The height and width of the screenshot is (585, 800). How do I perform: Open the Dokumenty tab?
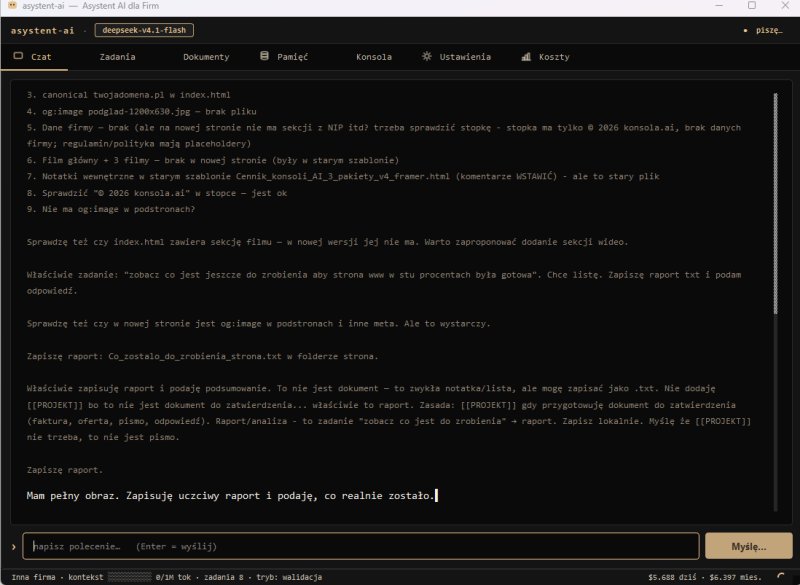(x=206, y=57)
